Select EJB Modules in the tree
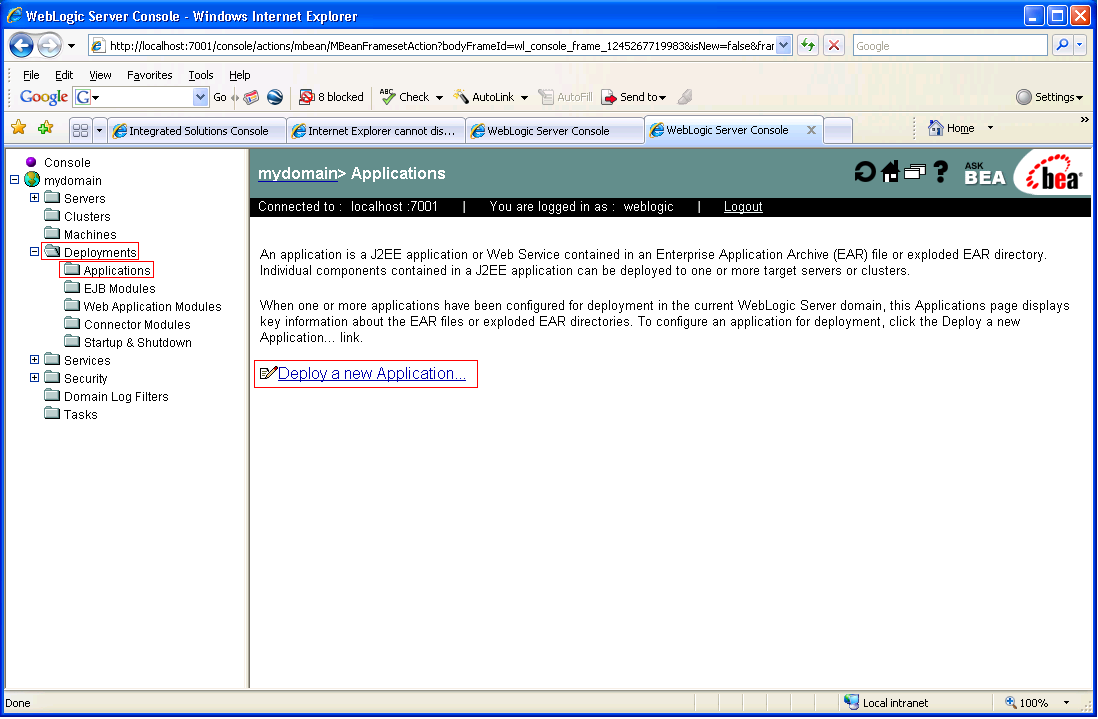The height and width of the screenshot is (719, 1098). (119, 289)
